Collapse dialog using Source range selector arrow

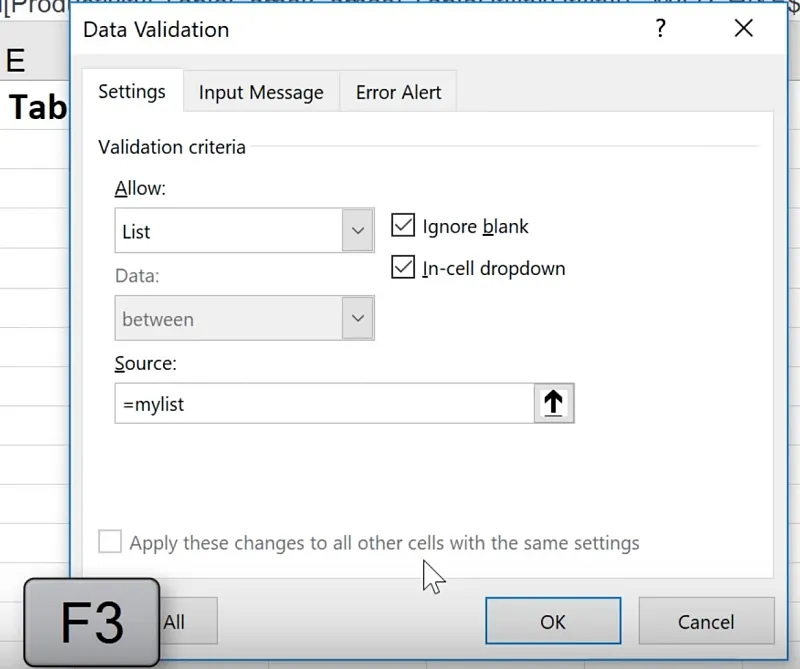[x=553, y=403]
